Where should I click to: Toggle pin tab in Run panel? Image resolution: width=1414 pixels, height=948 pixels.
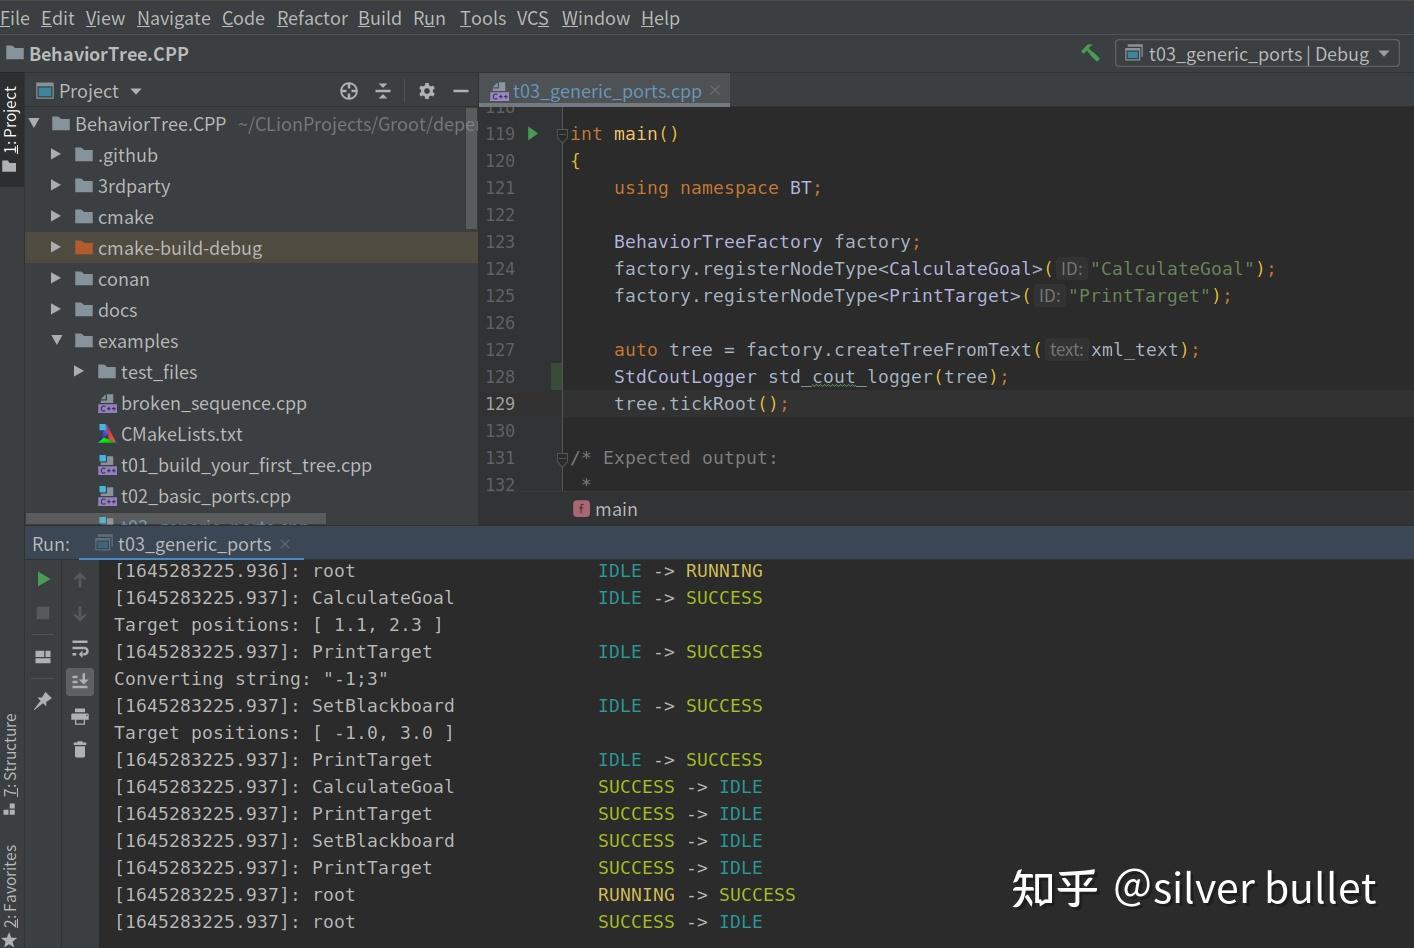pos(43,701)
